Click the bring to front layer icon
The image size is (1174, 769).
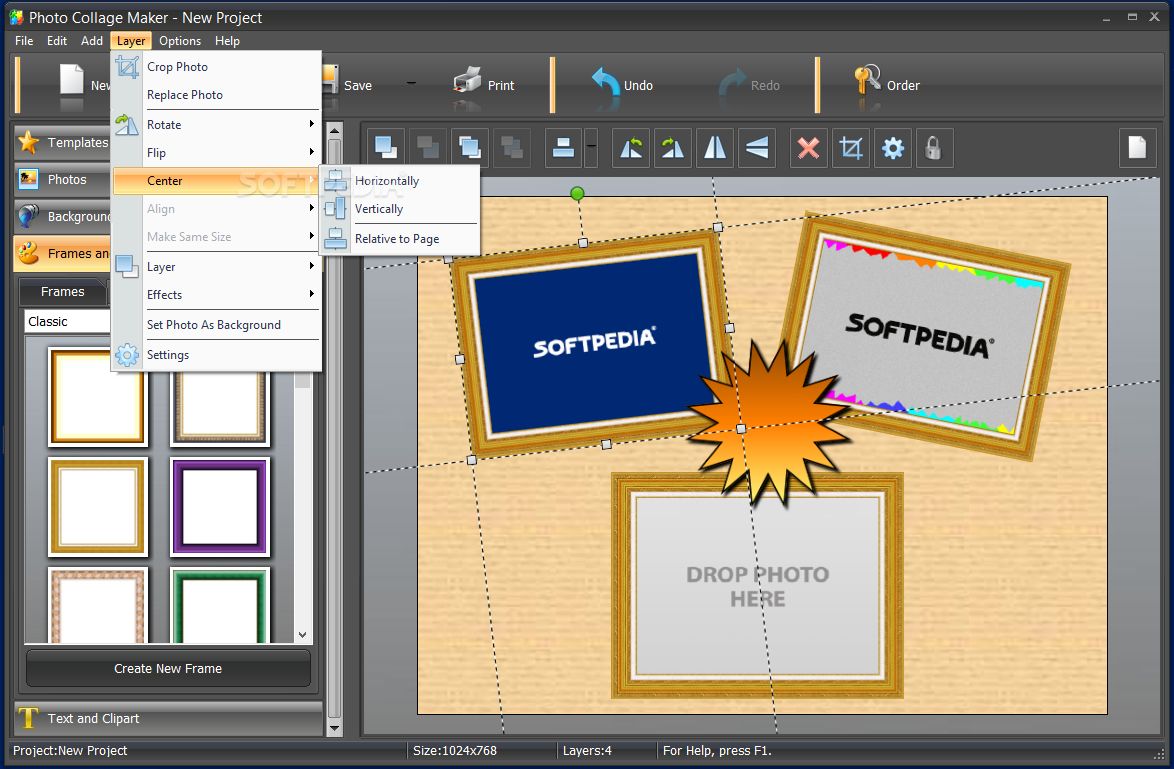(386, 148)
